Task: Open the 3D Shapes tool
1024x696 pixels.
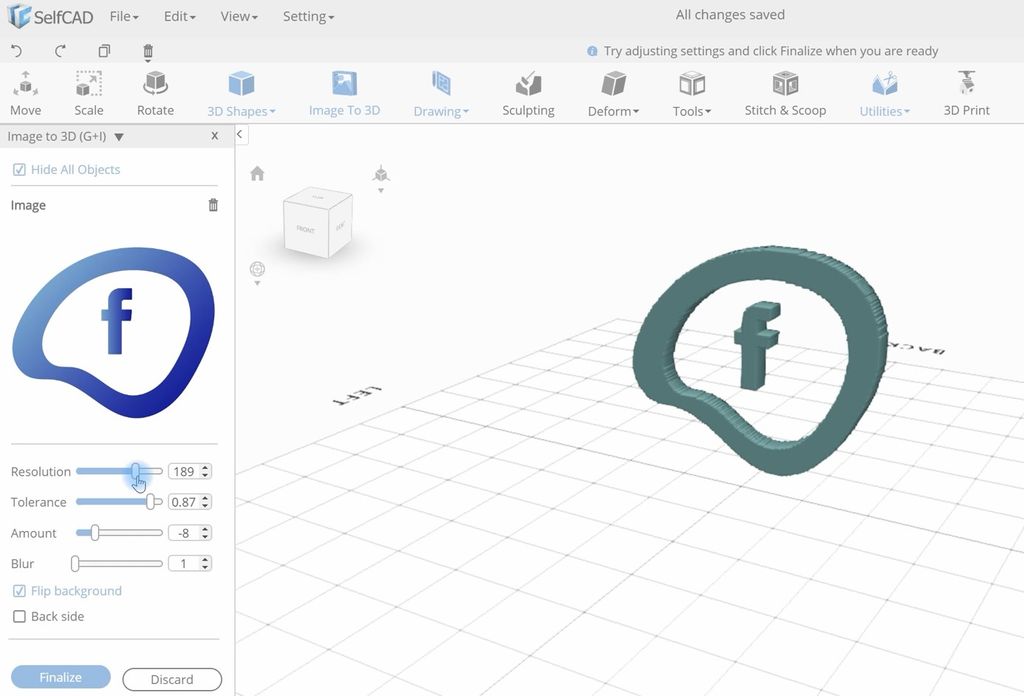Action: [241, 94]
